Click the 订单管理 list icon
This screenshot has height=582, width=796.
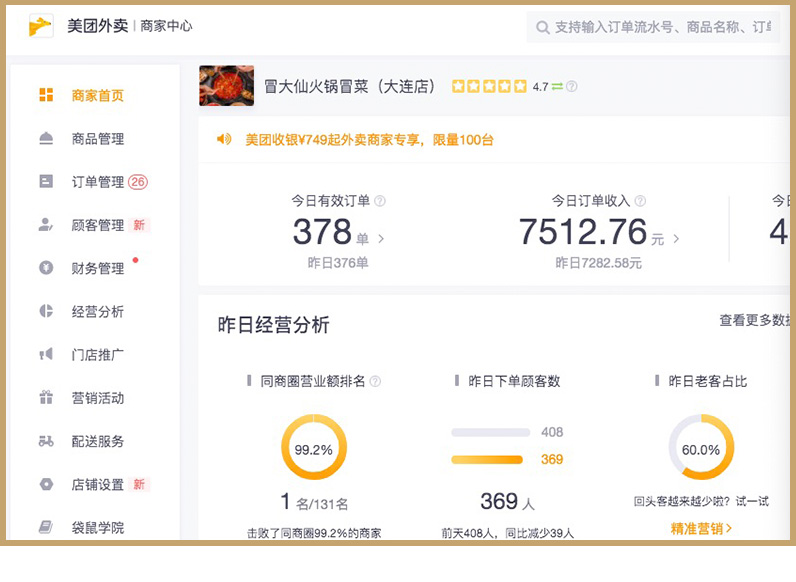click(46, 181)
